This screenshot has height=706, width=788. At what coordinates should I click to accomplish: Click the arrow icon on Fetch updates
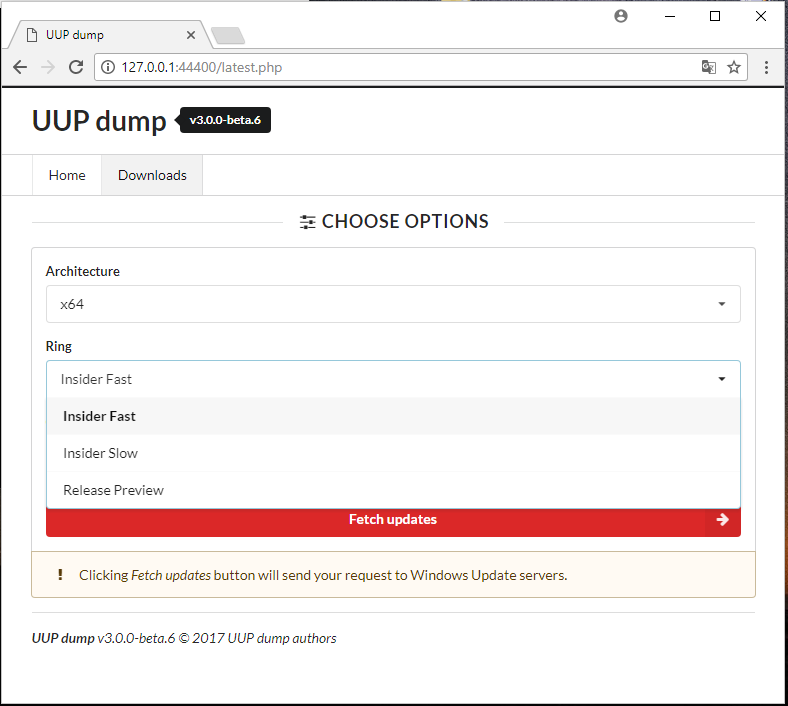[722, 520]
